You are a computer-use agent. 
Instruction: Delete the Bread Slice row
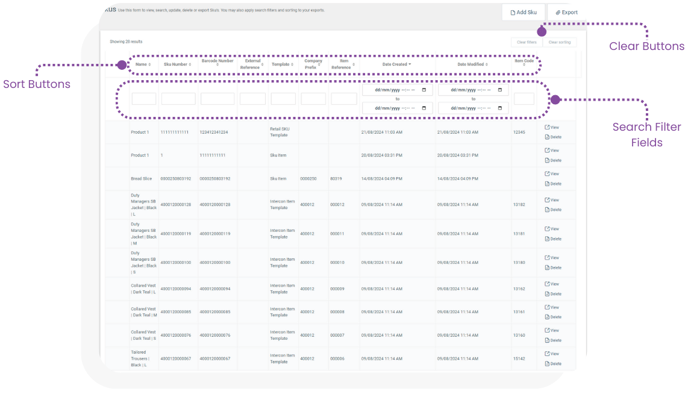[553, 183]
